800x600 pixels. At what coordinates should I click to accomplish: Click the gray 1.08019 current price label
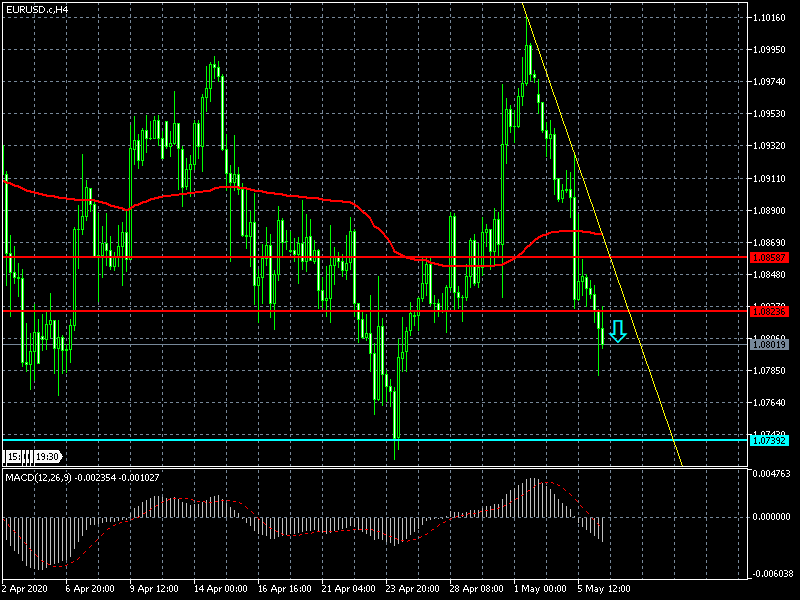(769, 345)
